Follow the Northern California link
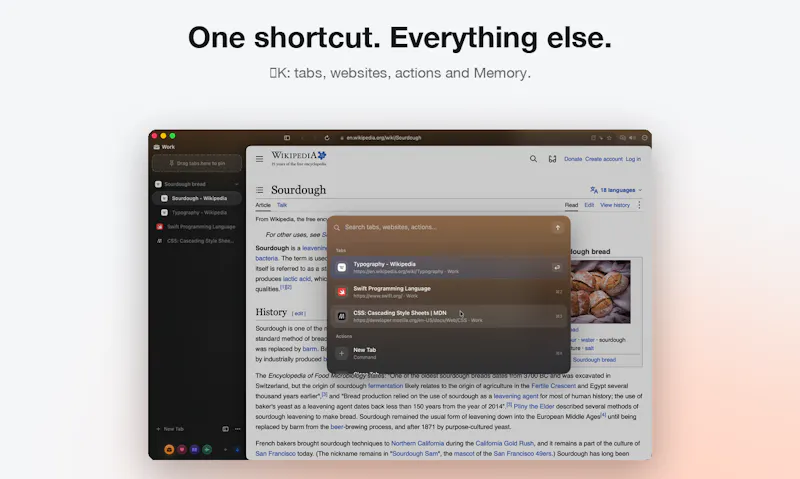Viewport: 800px width, 479px height. pyautogui.click(x=417, y=444)
